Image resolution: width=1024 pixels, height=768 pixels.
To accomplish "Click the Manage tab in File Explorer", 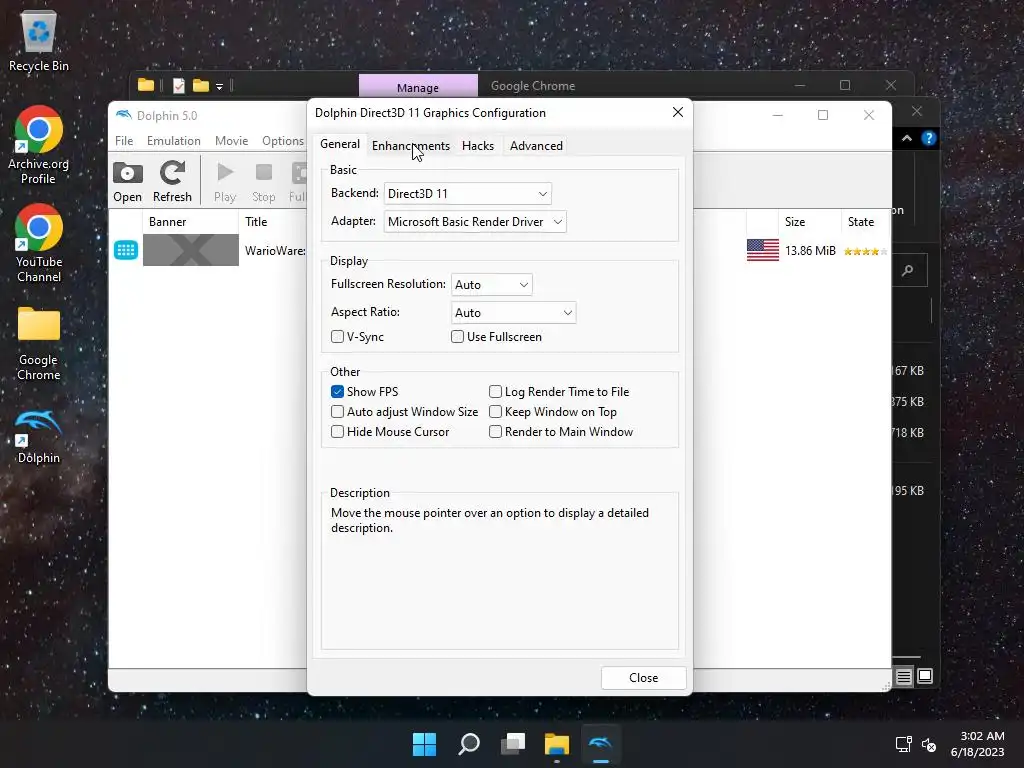I will point(418,87).
